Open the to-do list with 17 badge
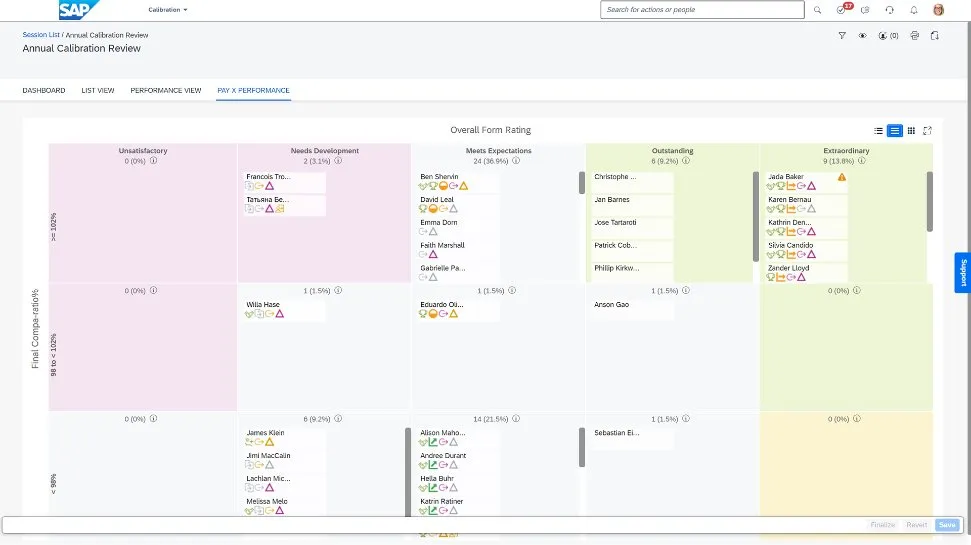The height and width of the screenshot is (545, 971). 842,10
